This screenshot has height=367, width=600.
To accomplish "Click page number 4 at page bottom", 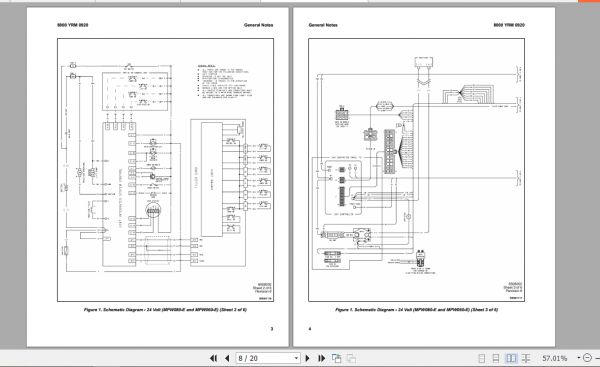I will click(x=310, y=329).
